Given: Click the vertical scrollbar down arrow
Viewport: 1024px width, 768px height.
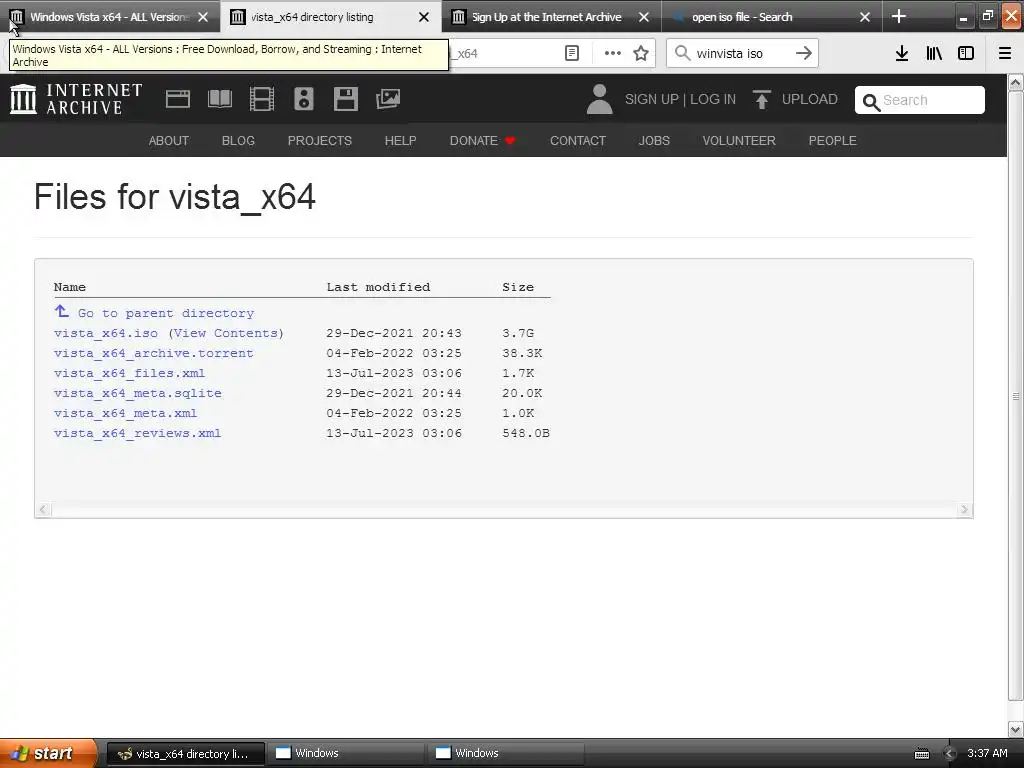Looking at the screenshot, I should (1016, 729).
